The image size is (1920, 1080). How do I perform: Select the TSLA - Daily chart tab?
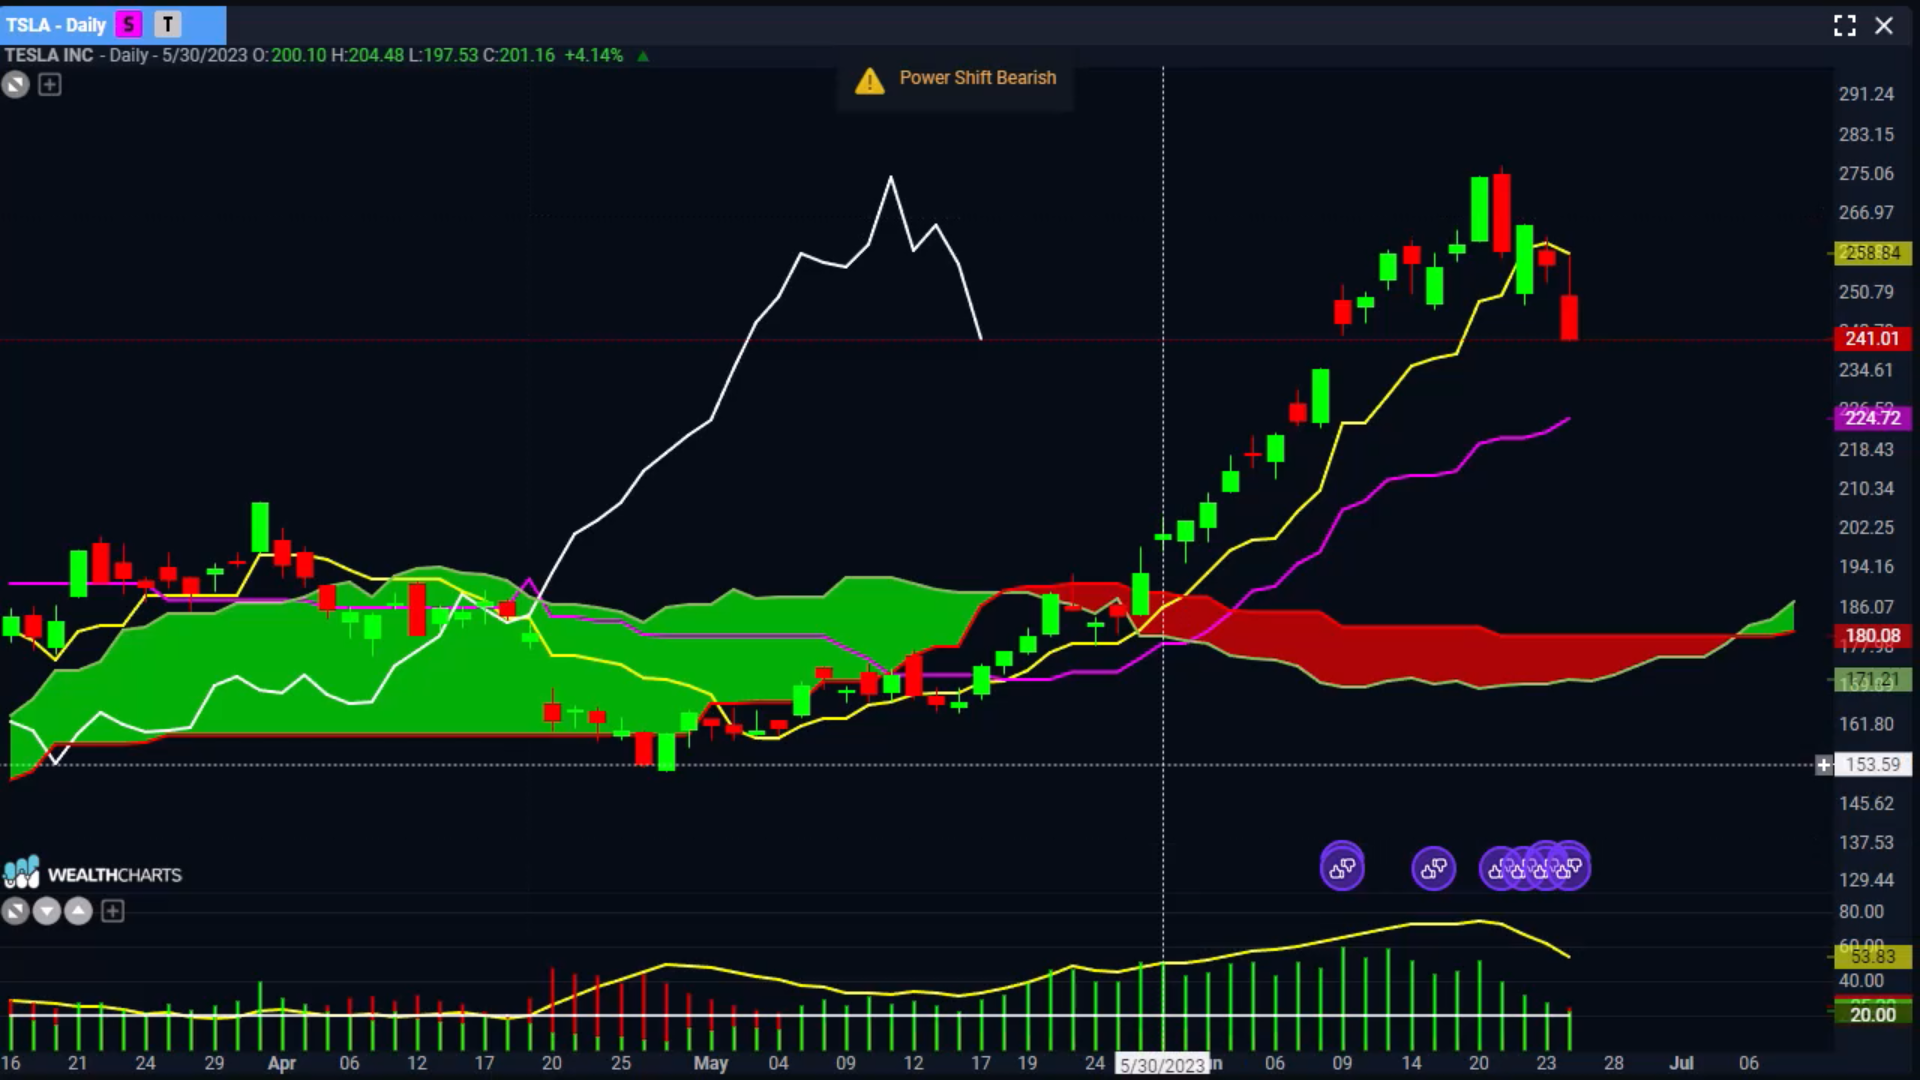[113, 25]
